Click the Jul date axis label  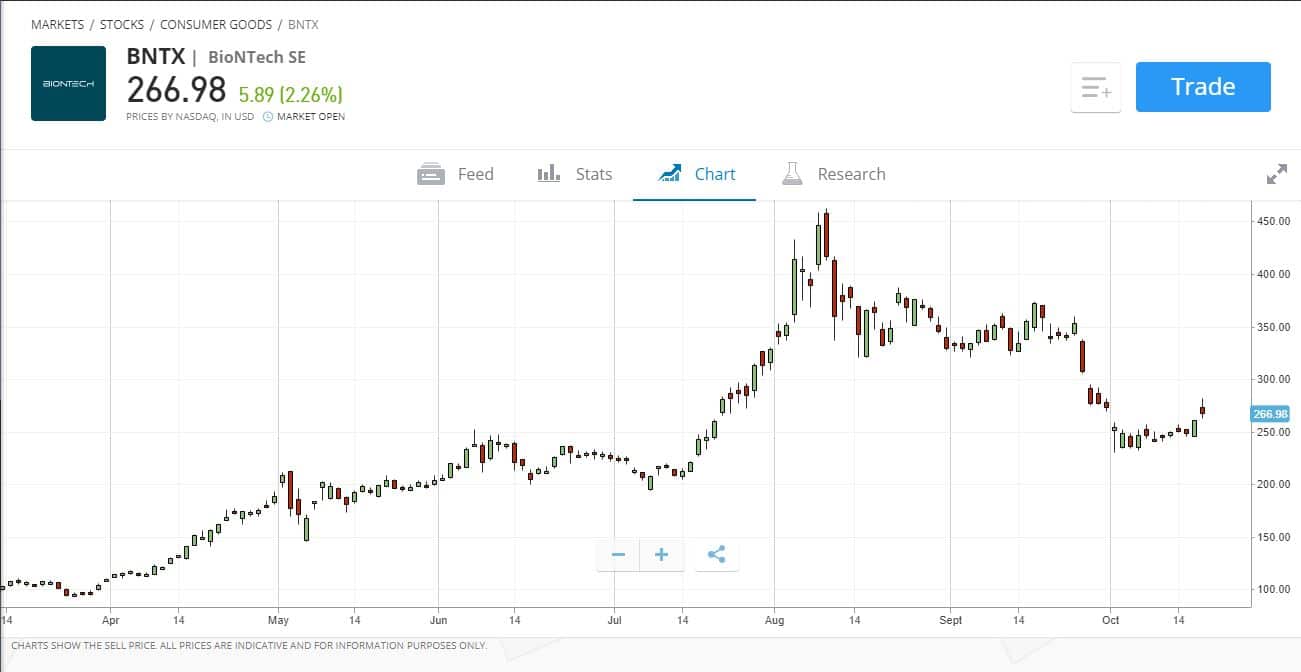[614, 620]
